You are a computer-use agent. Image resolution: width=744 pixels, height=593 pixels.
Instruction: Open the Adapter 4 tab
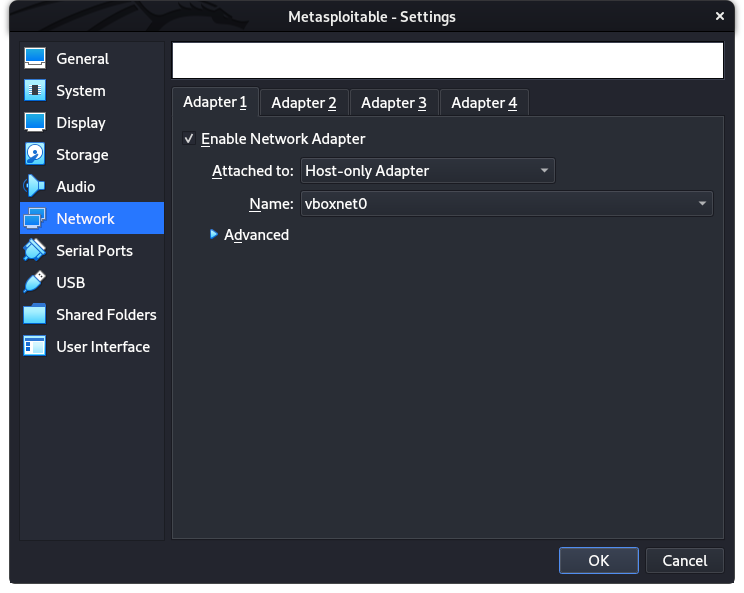click(x=484, y=103)
